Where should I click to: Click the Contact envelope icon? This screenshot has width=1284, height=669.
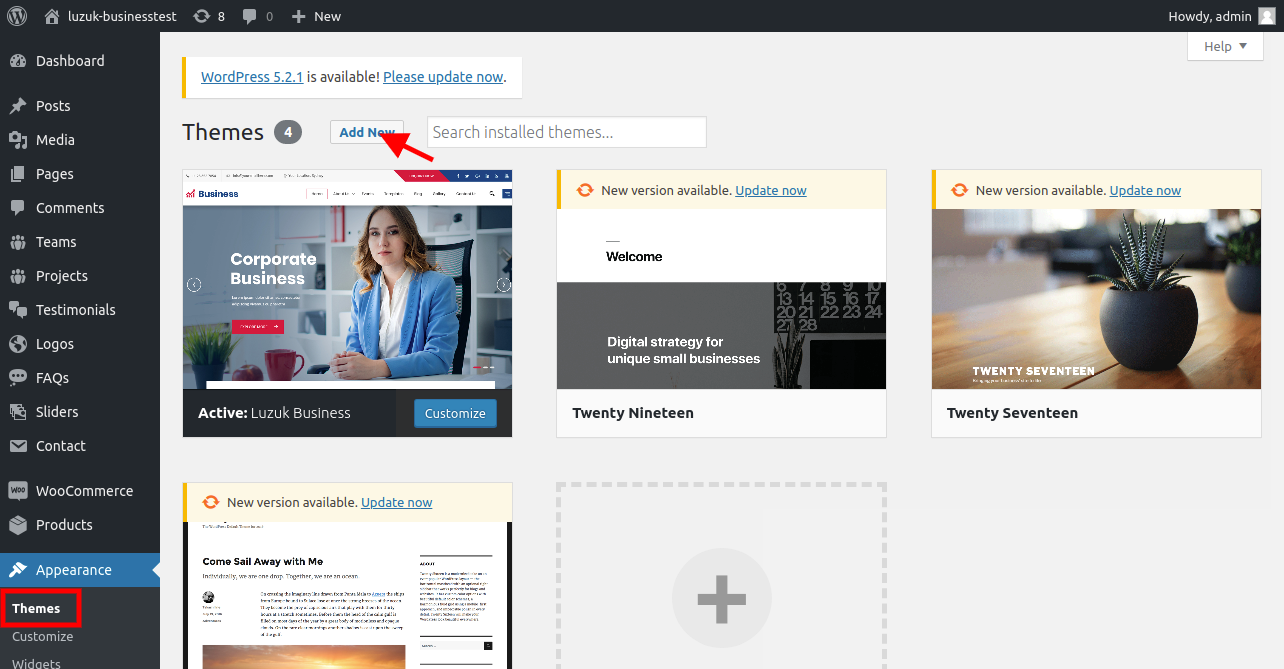point(18,446)
